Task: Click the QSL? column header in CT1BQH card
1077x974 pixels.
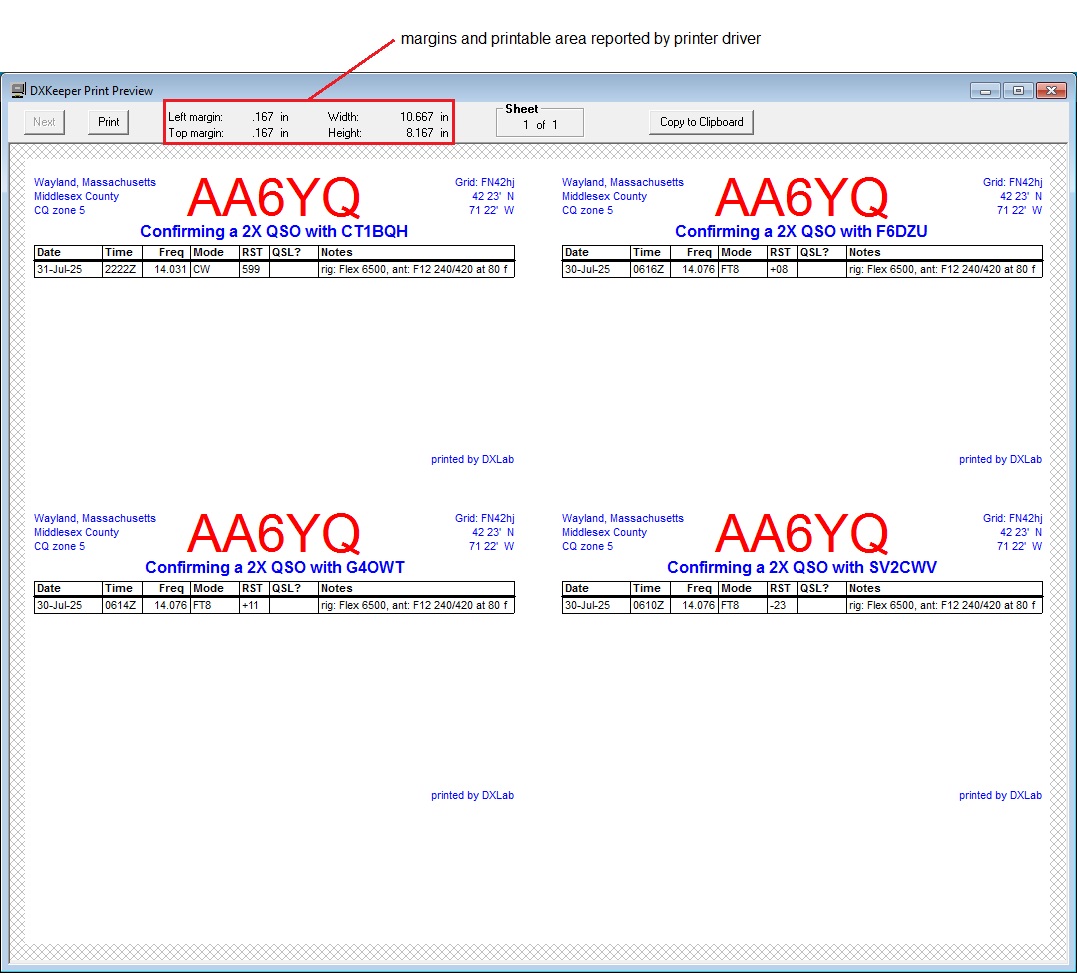Action: 293,252
